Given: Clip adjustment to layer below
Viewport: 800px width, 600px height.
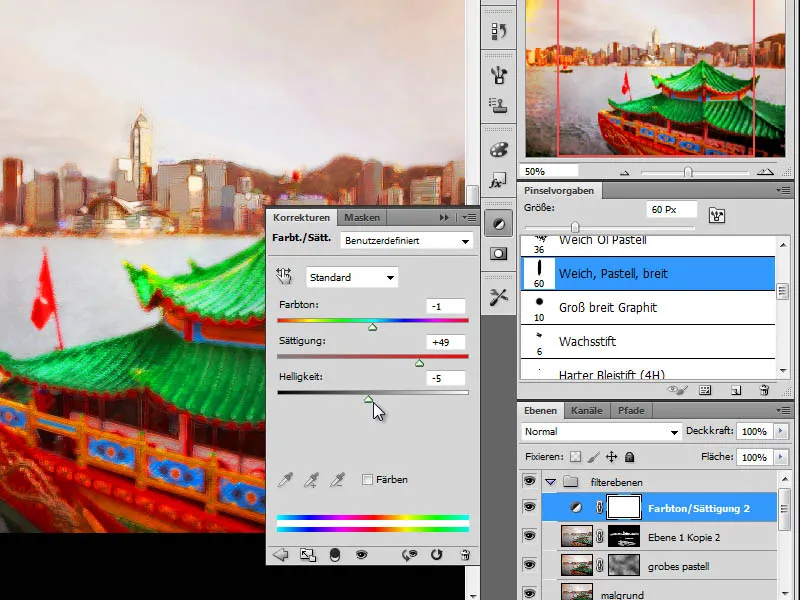Looking at the screenshot, I should (335, 555).
